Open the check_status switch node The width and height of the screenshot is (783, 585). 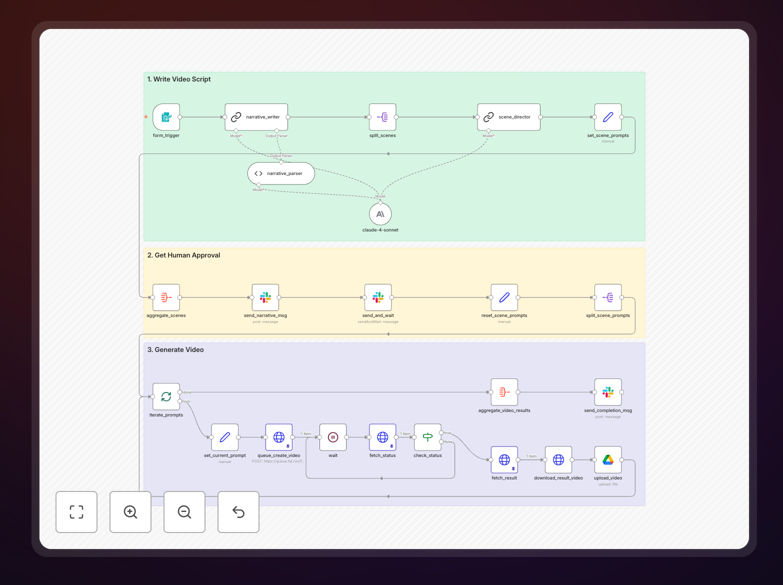pyautogui.click(x=427, y=437)
